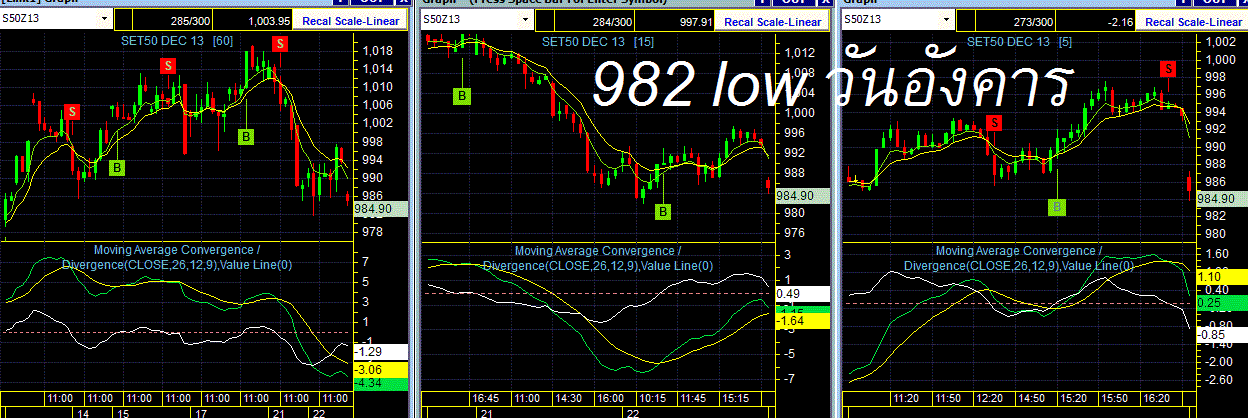
Task: Click the SET50 DEC 13 [15] chart title
Action: click(598, 41)
